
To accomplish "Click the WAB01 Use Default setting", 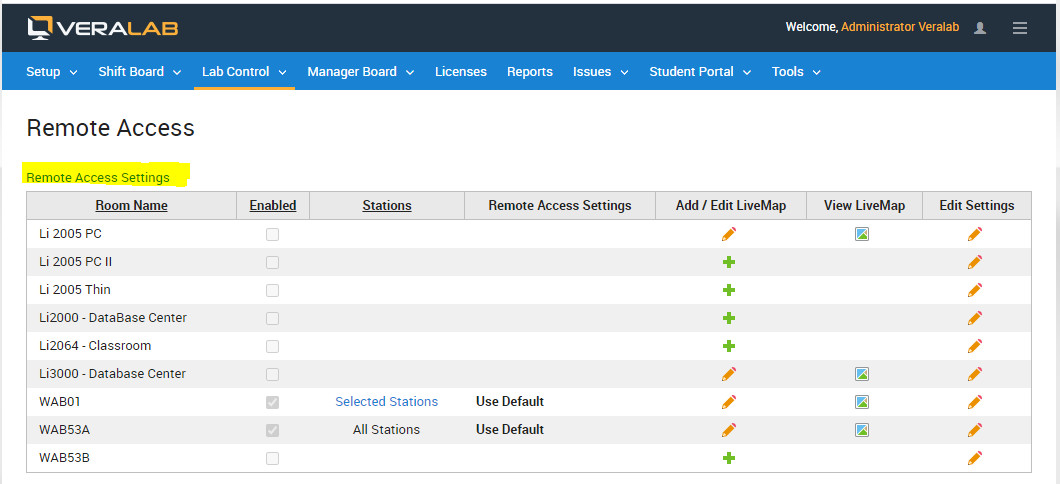I will click(x=510, y=402).
